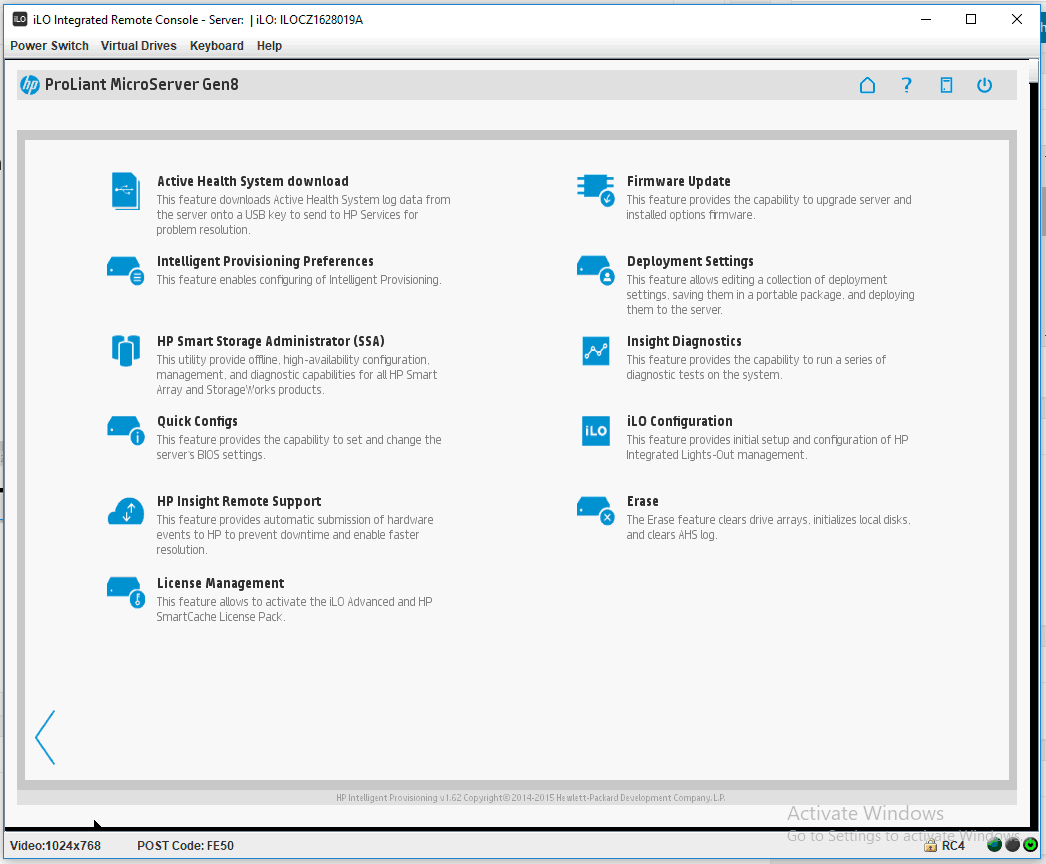Image resolution: width=1046 pixels, height=864 pixels.
Task: Click the dark middle status indicator
Action: tap(1012, 845)
